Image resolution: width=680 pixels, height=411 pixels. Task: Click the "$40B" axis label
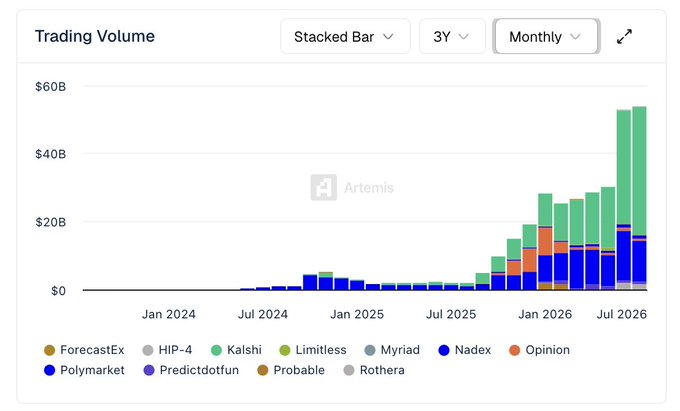point(50,154)
